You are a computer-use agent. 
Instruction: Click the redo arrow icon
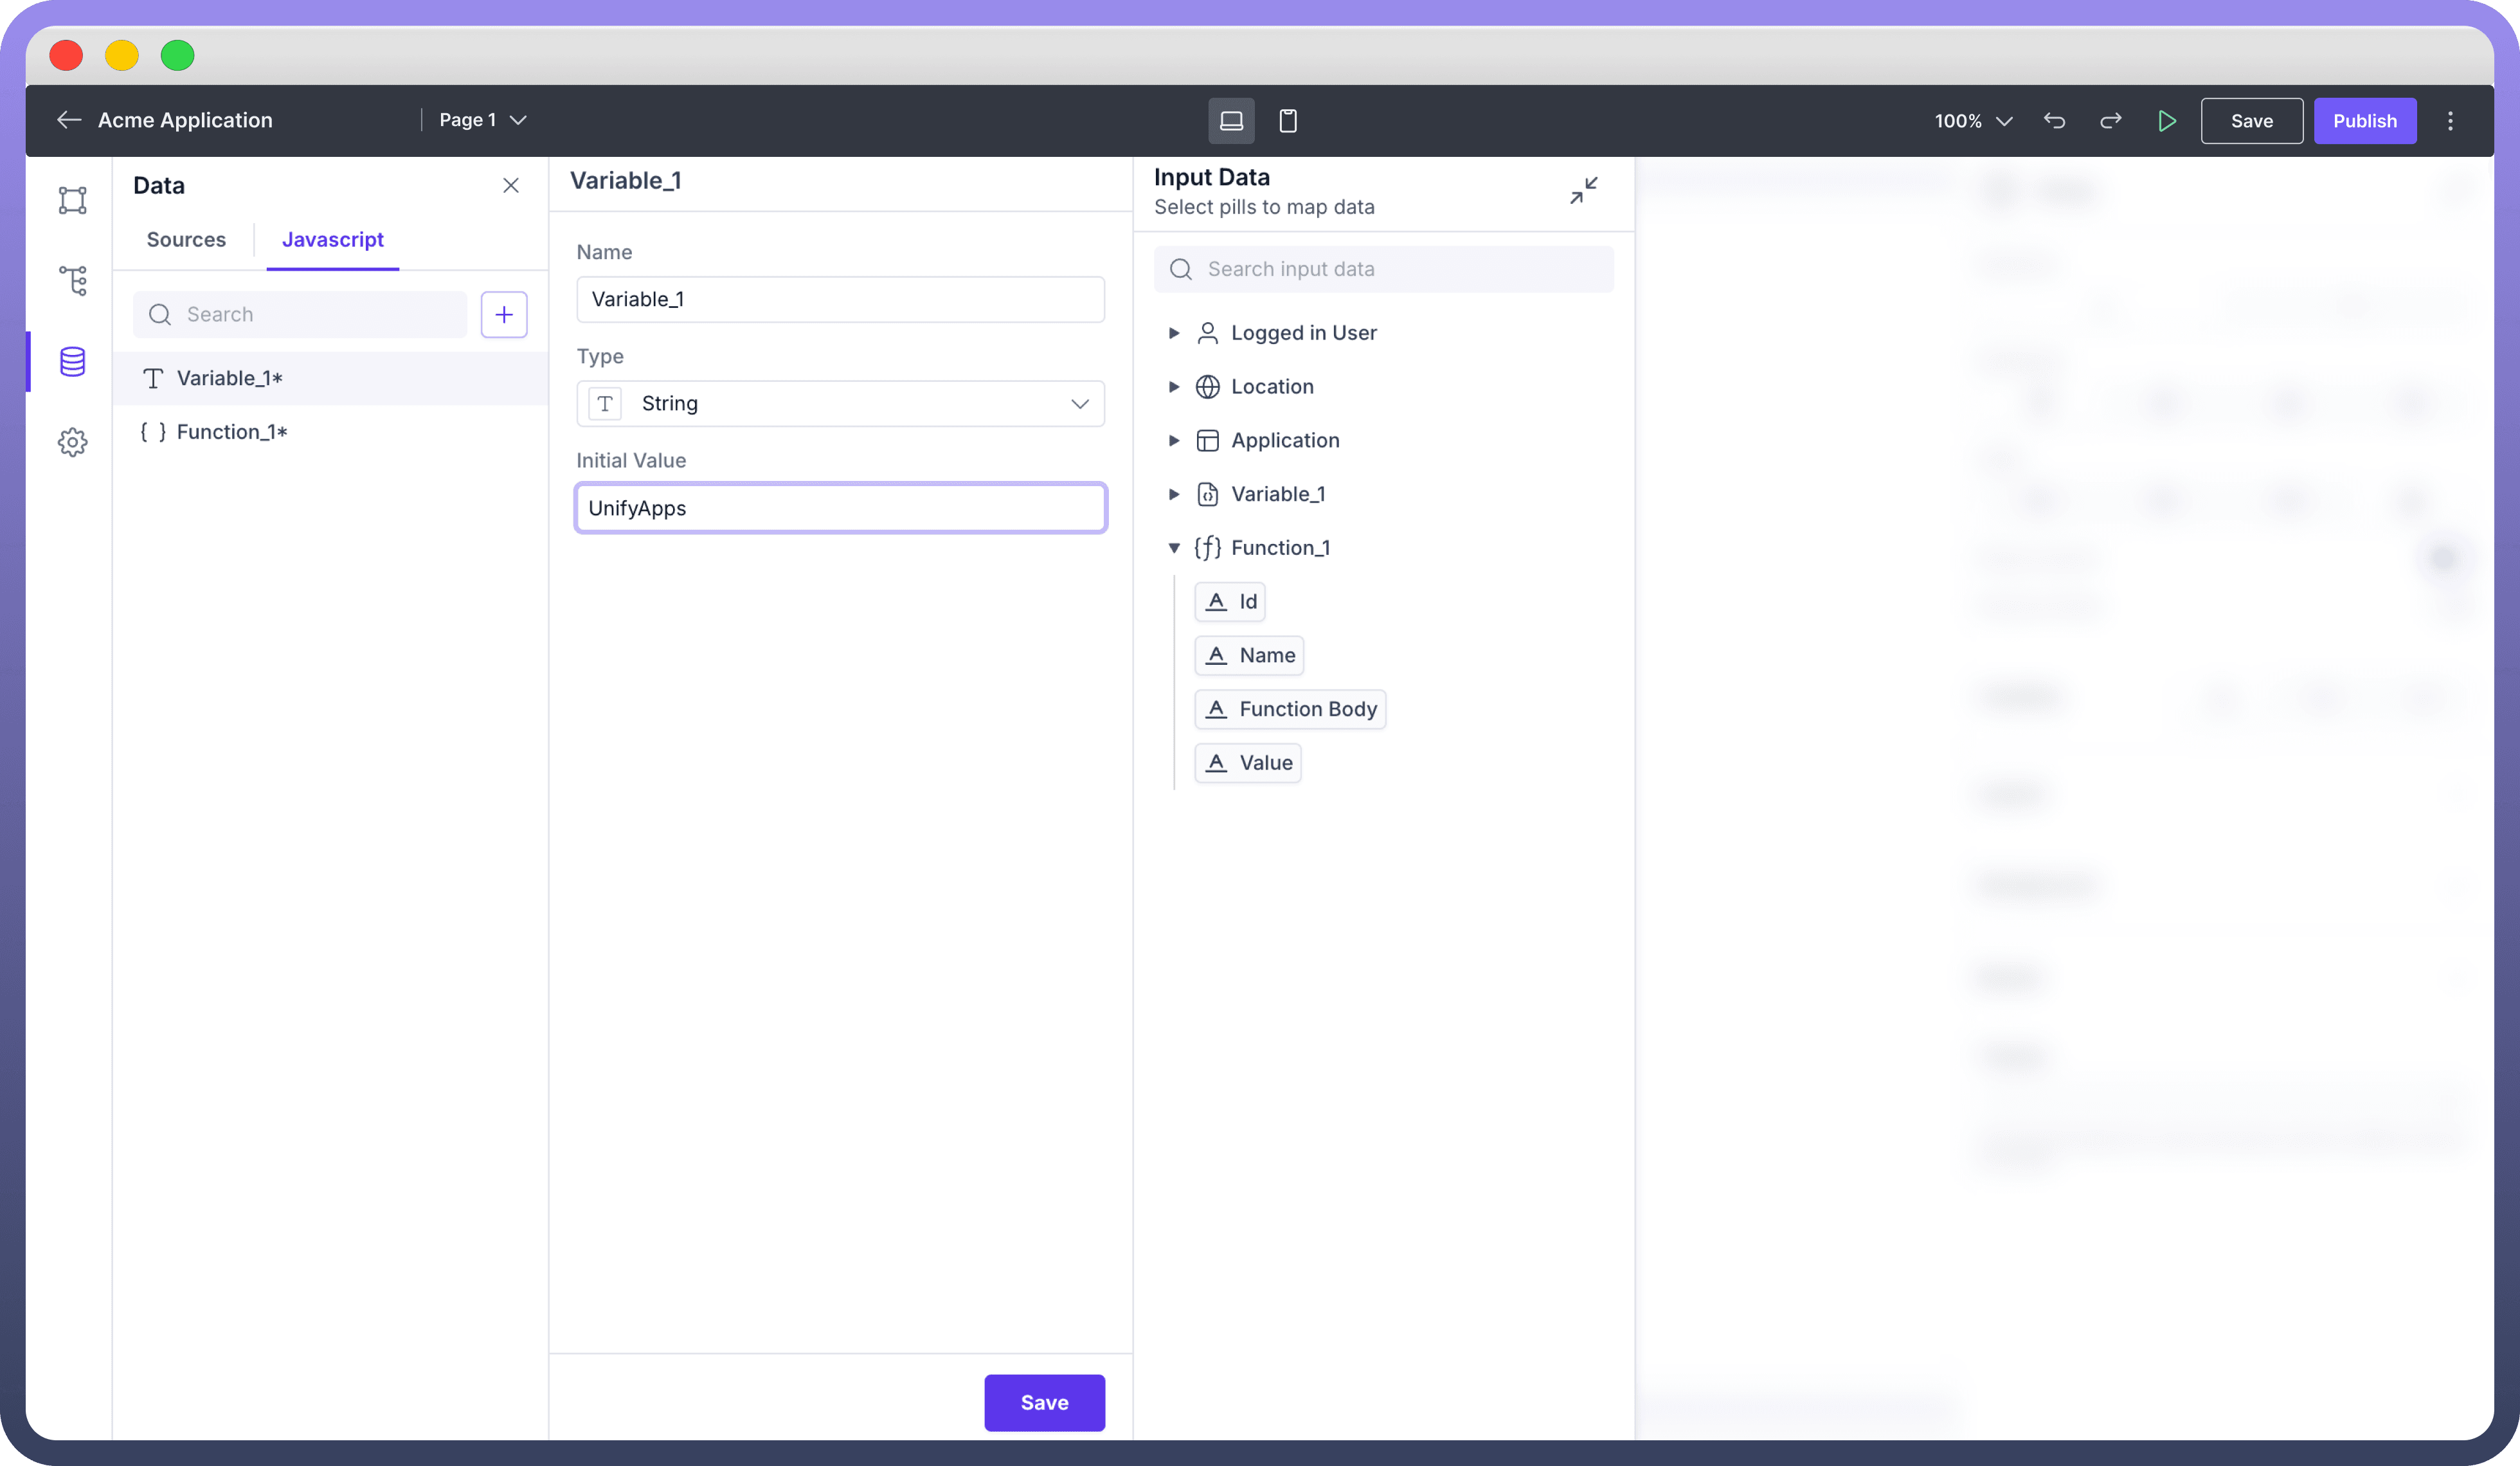2110,121
